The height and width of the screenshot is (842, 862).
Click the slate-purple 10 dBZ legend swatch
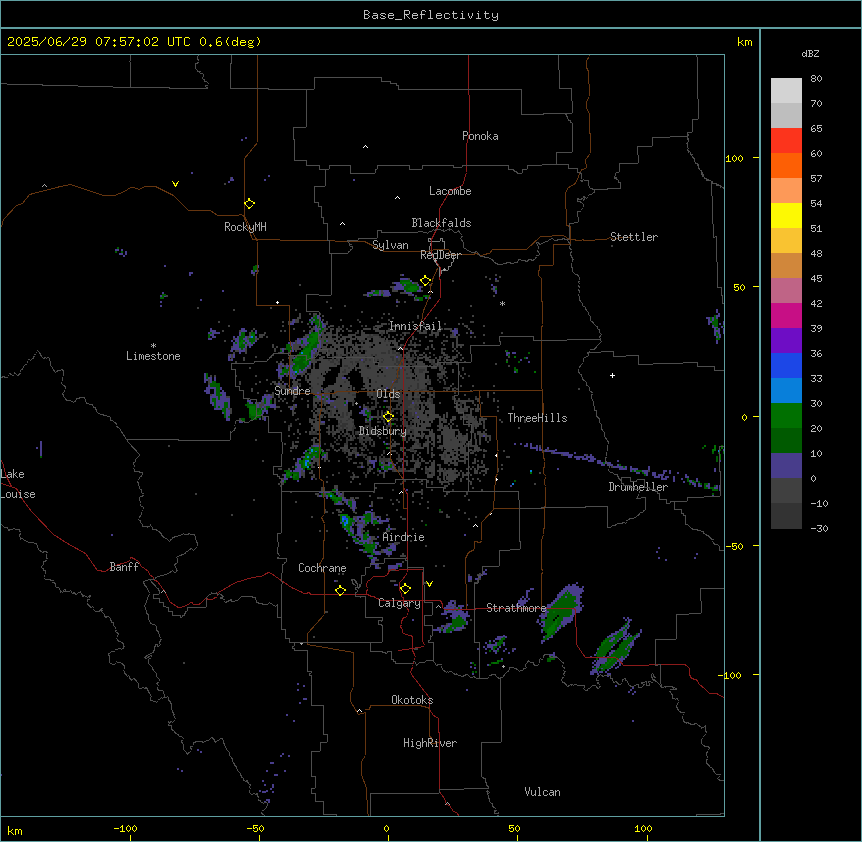tap(786, 466)
